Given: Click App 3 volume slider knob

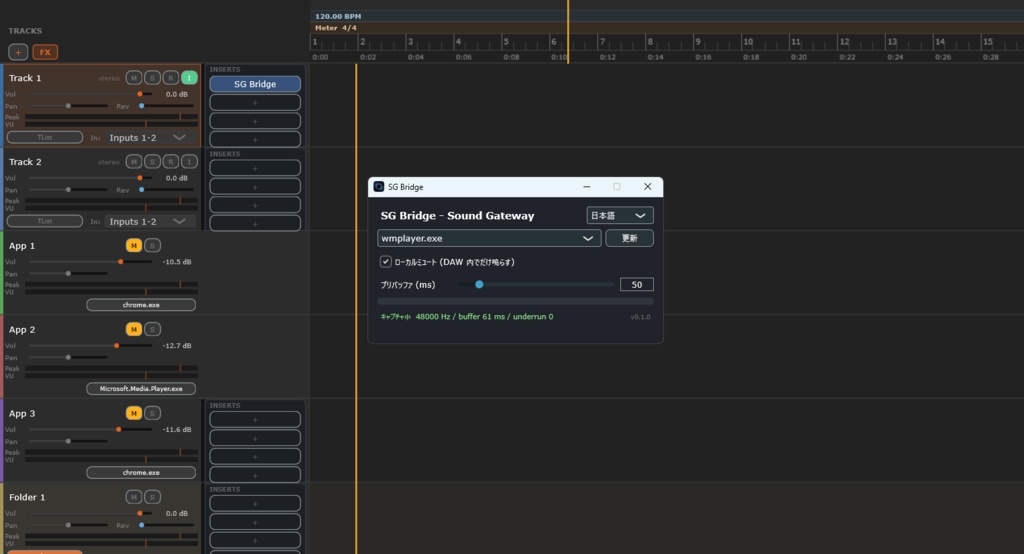Looking at the screenshot, I should [119, 430].
